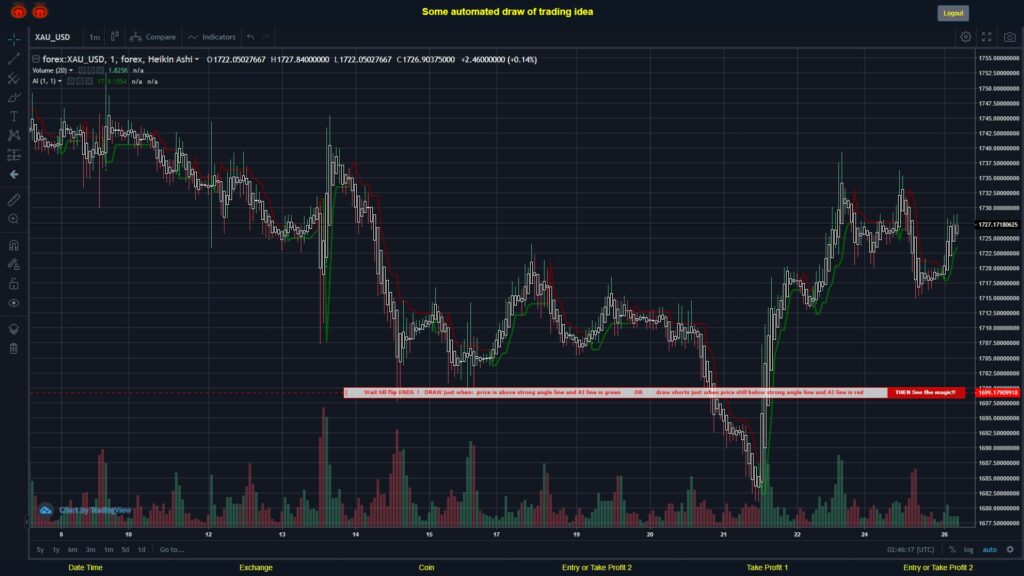Open format settings for Volume indicator

coord(91,71)
